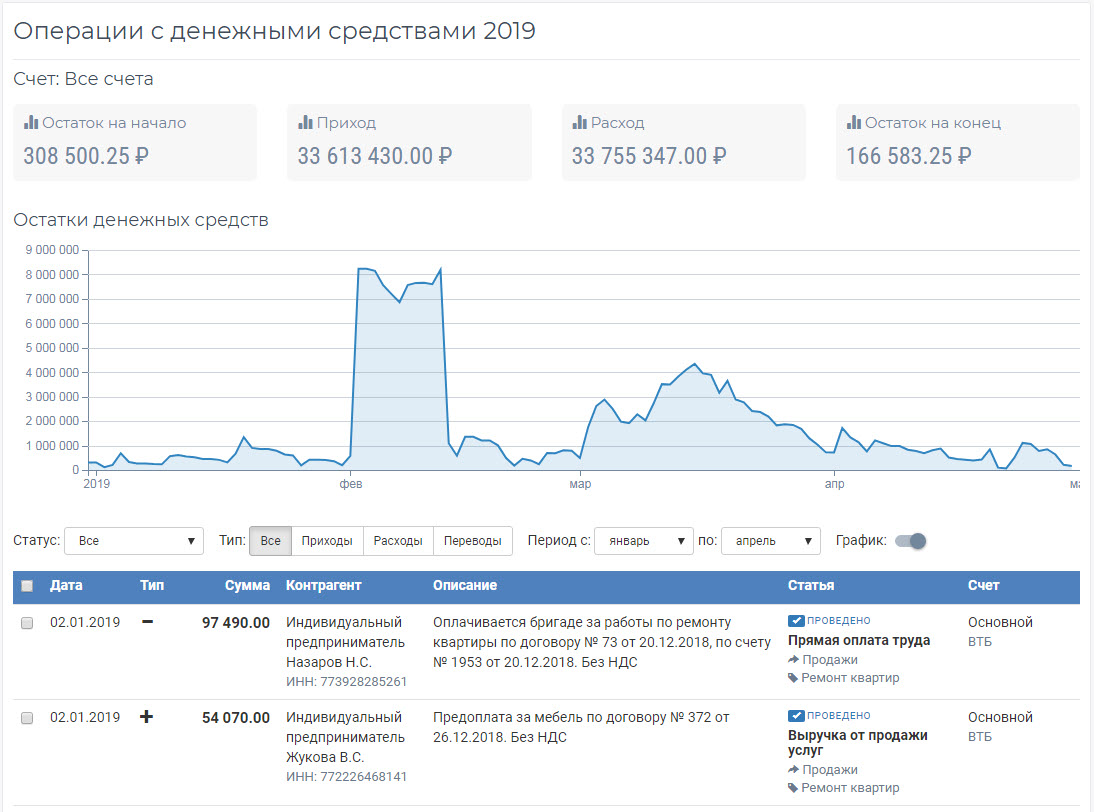
Task: Toggle the 'График' switch off
Action: click(911, 541)
